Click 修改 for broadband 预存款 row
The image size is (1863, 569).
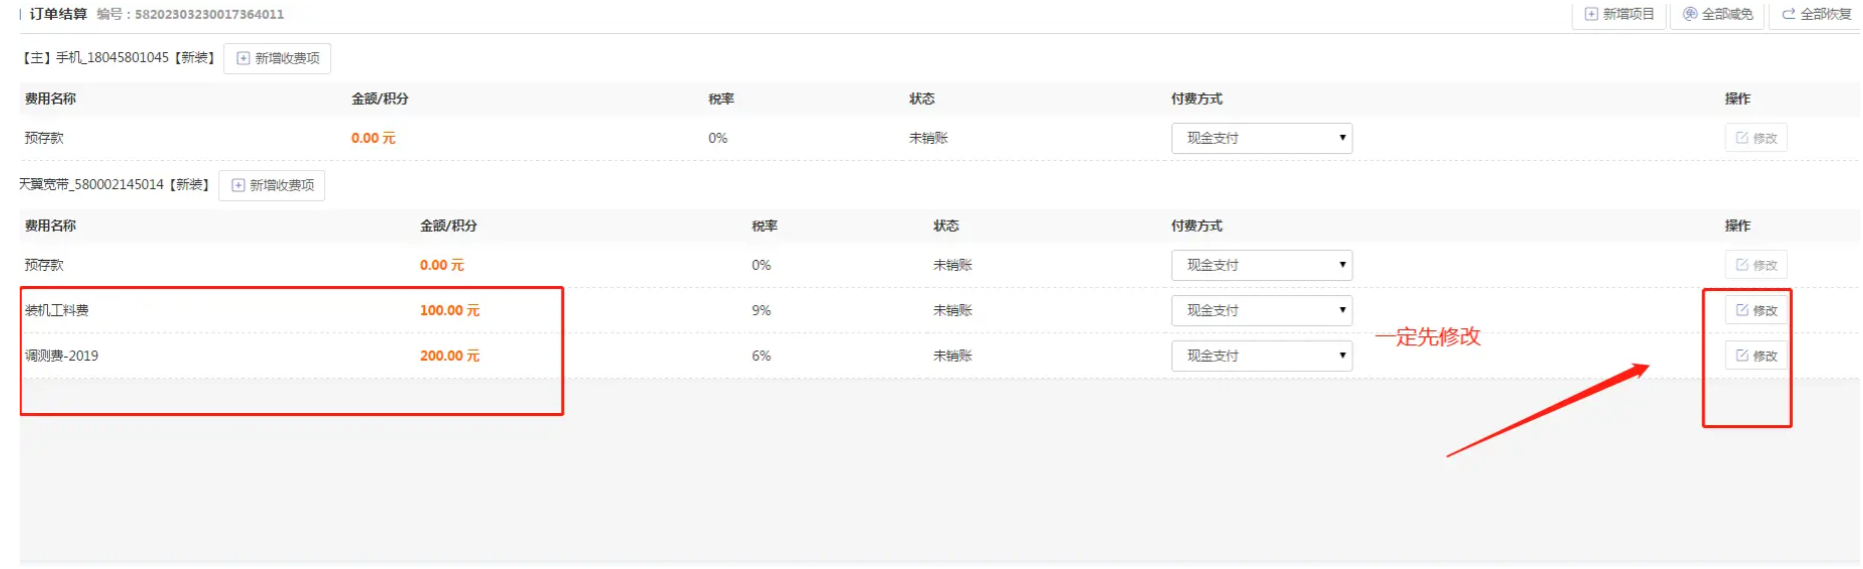(x=1756, y=265)
